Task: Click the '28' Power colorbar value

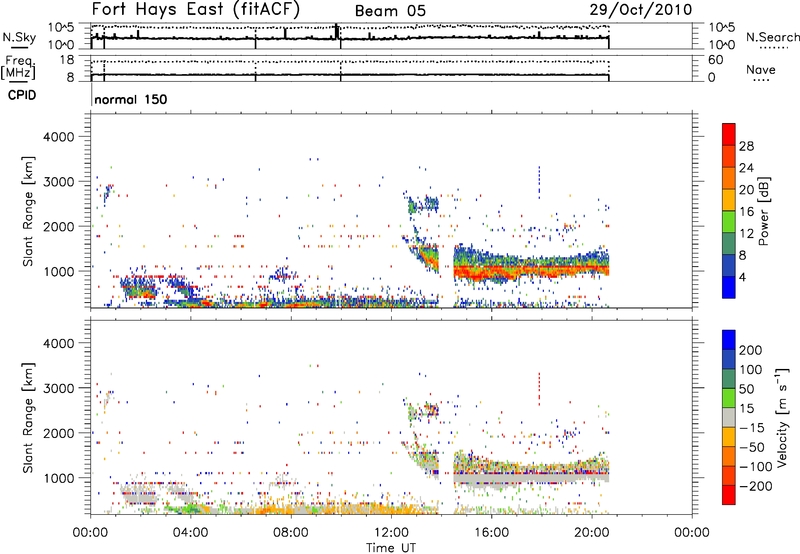Action: pyautogui.click(x=746, y=146)
